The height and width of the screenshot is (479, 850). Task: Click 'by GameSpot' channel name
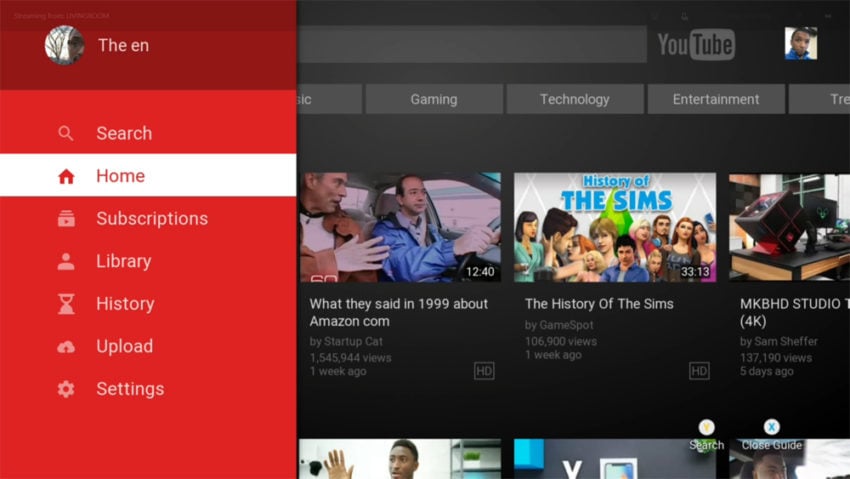tap(559, 325)
